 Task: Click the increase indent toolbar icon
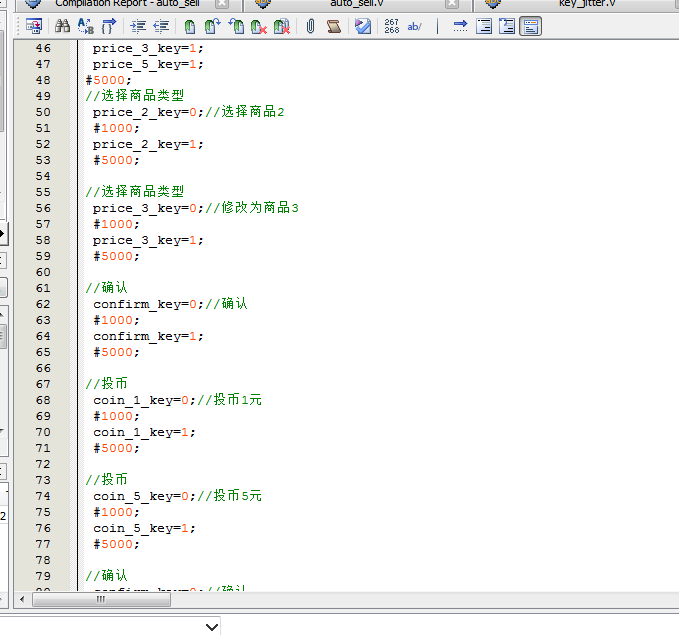138,26
